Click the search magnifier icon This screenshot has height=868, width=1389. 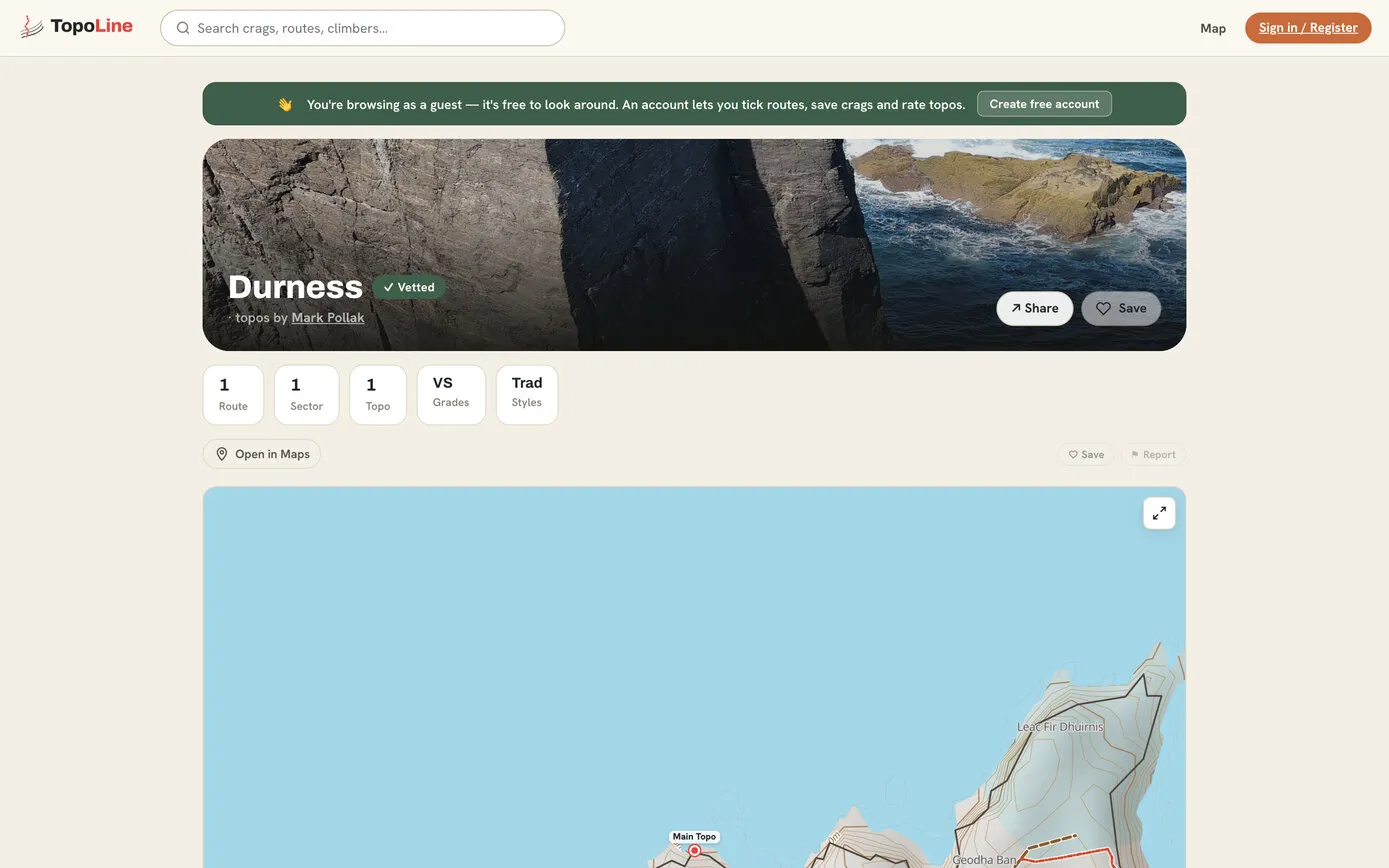[183, 28]
